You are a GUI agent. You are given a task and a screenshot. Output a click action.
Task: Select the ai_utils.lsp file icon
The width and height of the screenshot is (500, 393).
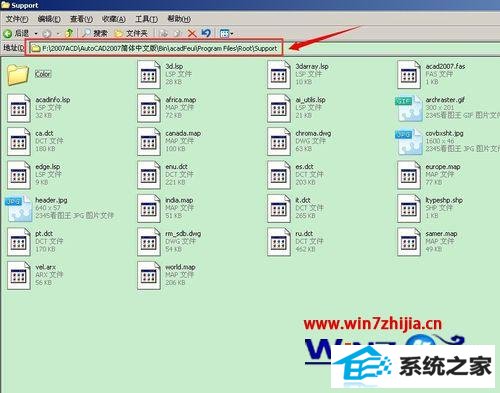[x=279, y=108]
